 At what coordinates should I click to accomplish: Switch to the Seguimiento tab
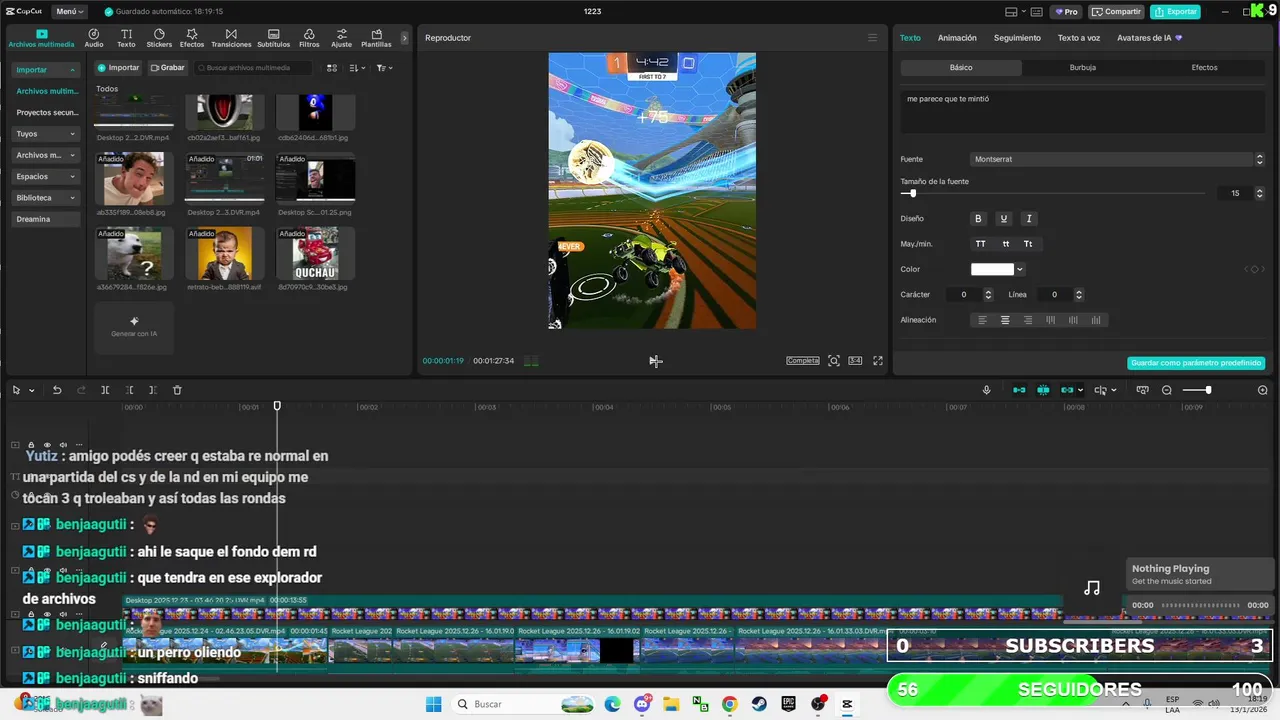click(1017, 38)
